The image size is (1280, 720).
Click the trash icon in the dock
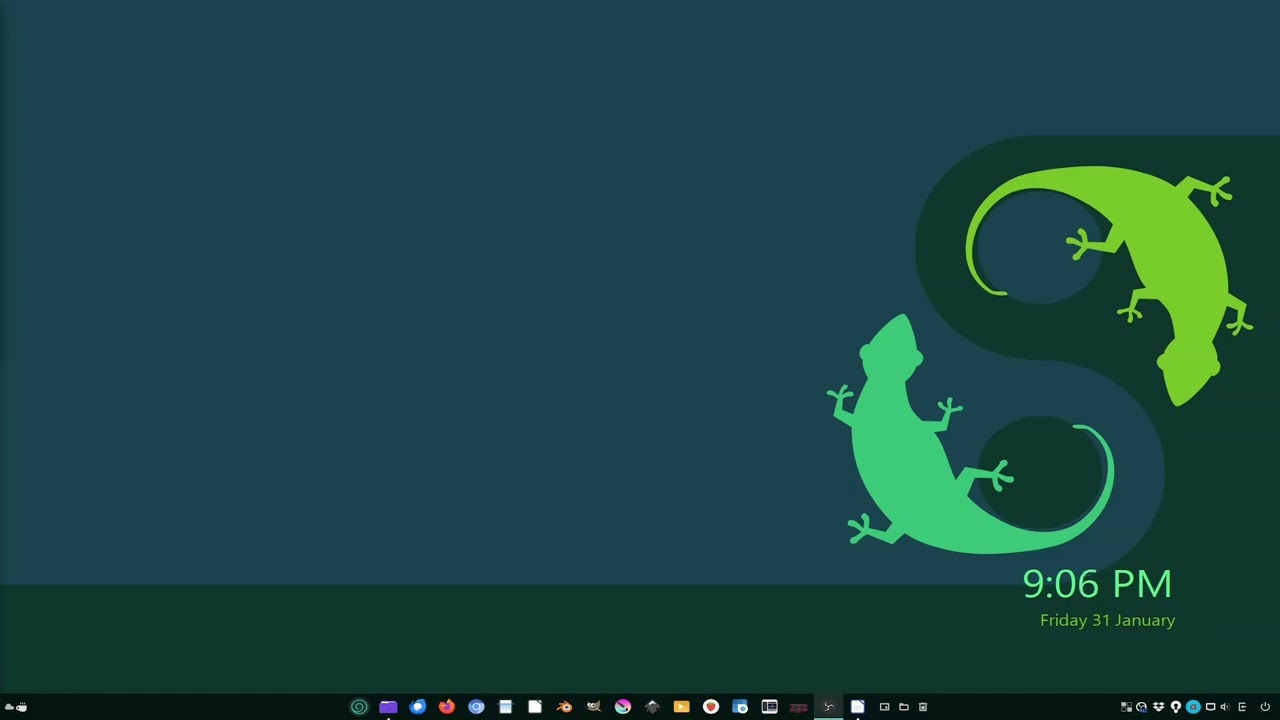point(923,707)
